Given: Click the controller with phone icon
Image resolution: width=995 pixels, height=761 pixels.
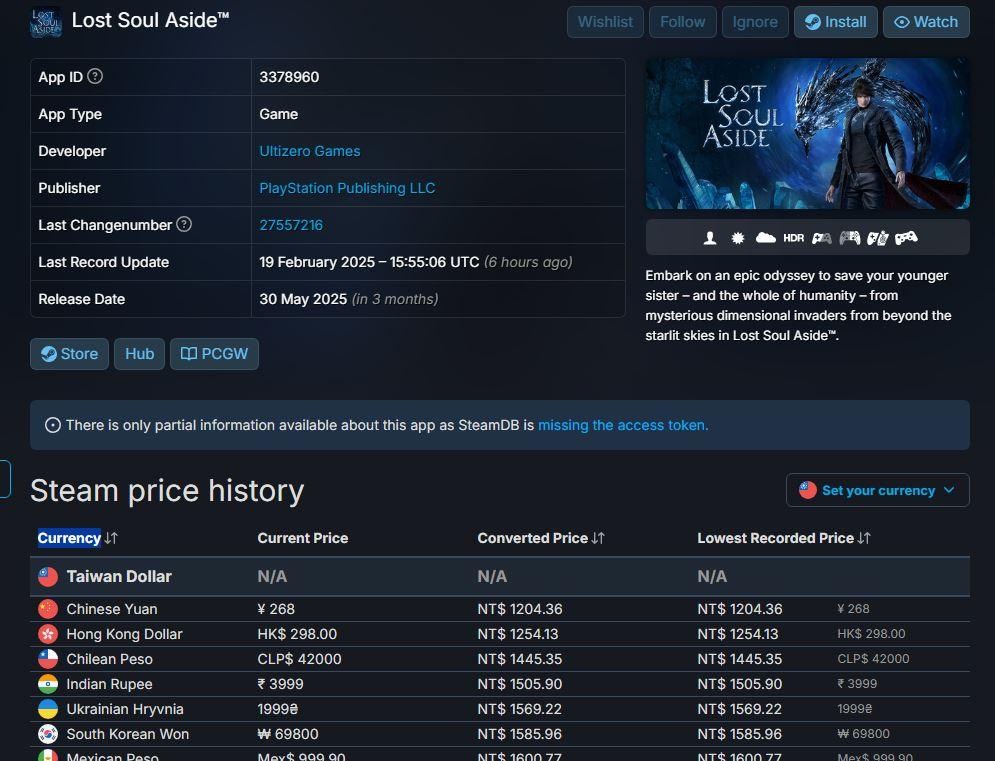Looking at the screenshot, I should click(x=878, y=238).
